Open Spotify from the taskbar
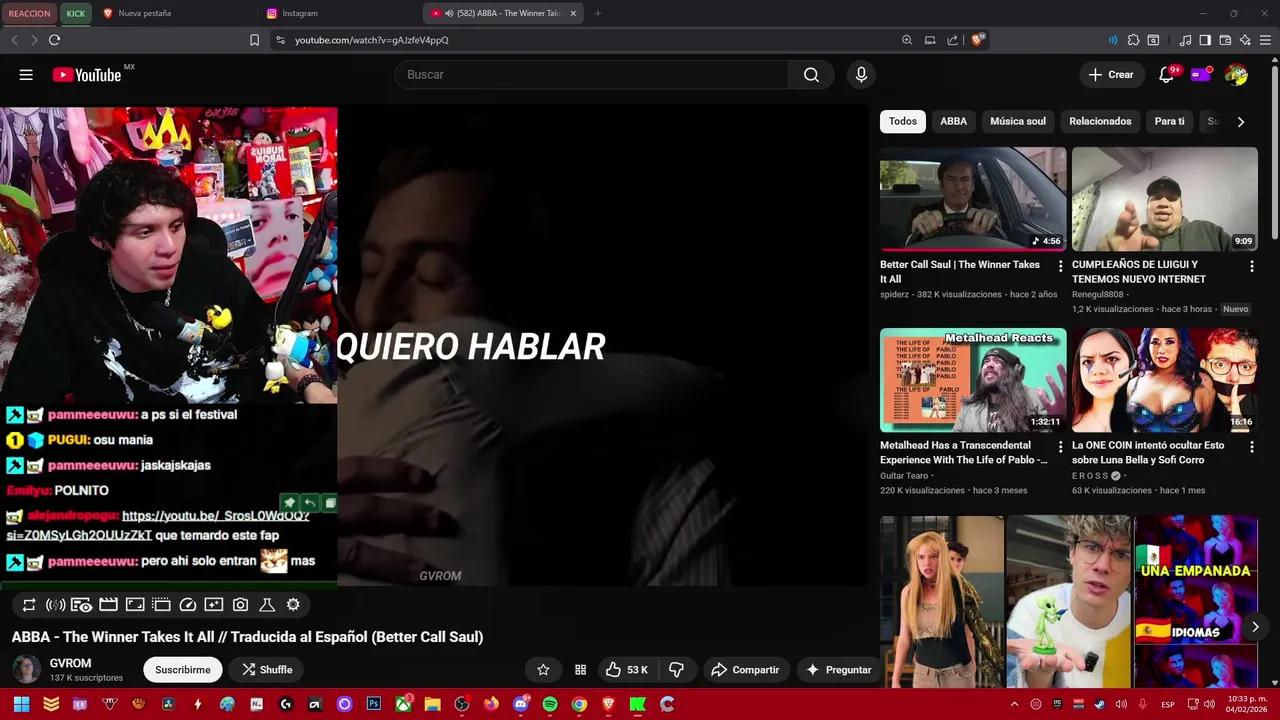Screen dimensions: 1280x720 coord(550,704)
